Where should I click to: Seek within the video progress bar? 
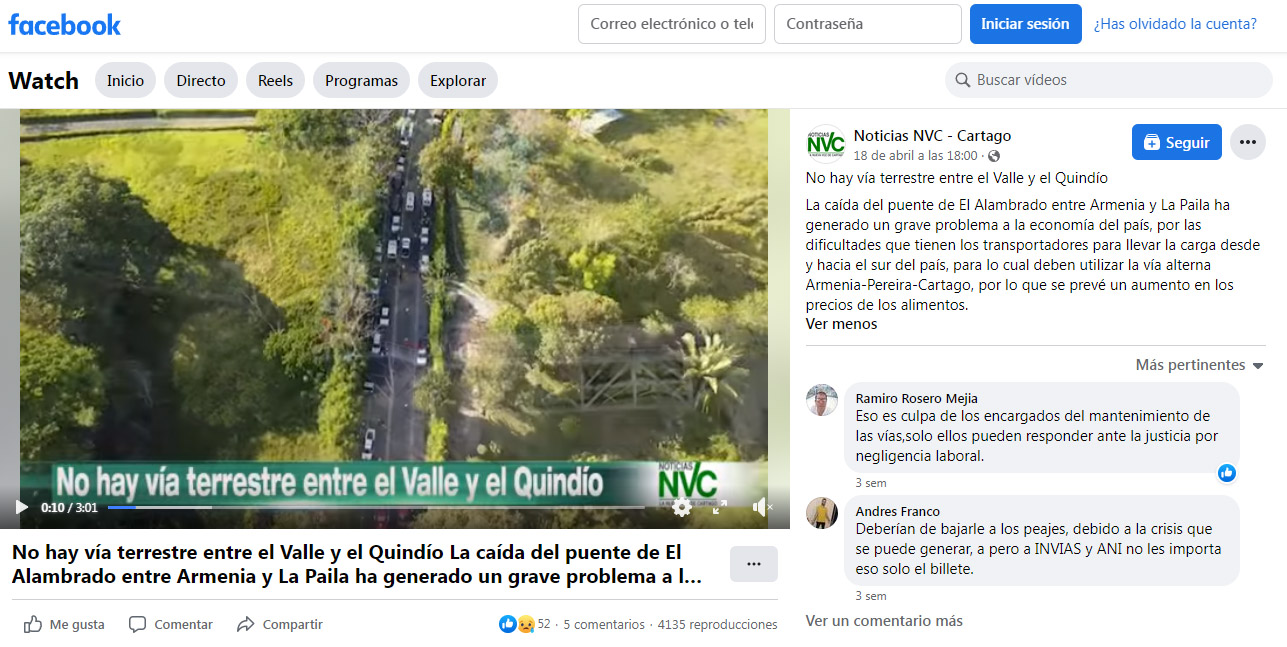tap(376, 507)
